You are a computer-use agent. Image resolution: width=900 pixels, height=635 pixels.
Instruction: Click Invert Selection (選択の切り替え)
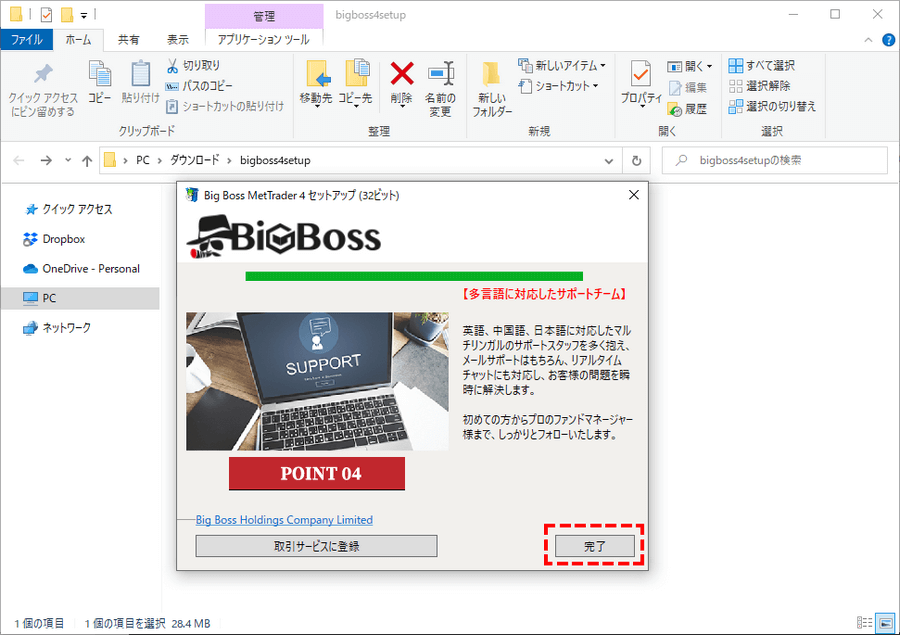pos(772,106)
